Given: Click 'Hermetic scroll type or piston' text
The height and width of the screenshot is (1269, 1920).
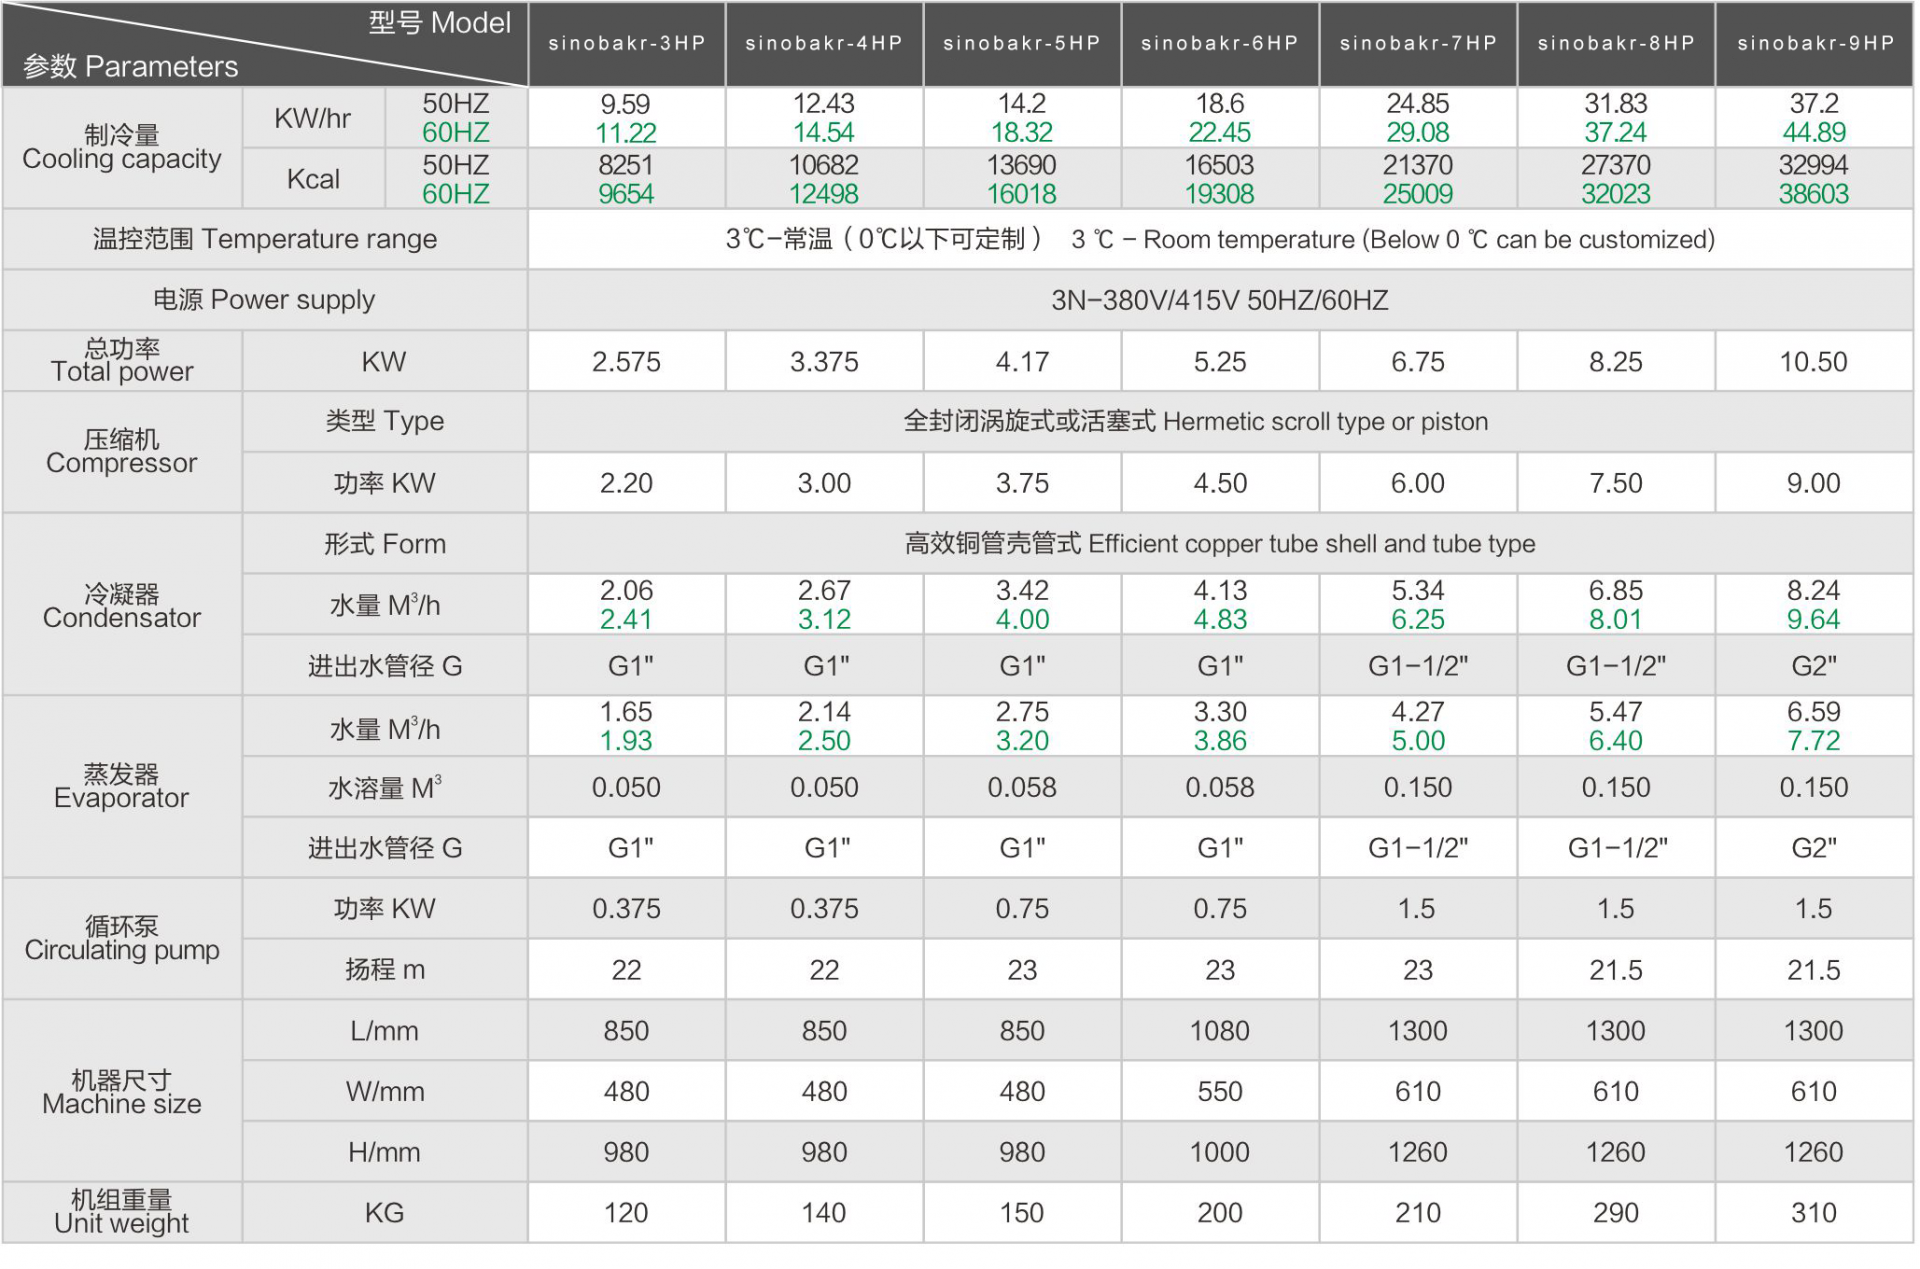Looking at the screenshot, I should pyautogui.click(x=1326, y=422).
